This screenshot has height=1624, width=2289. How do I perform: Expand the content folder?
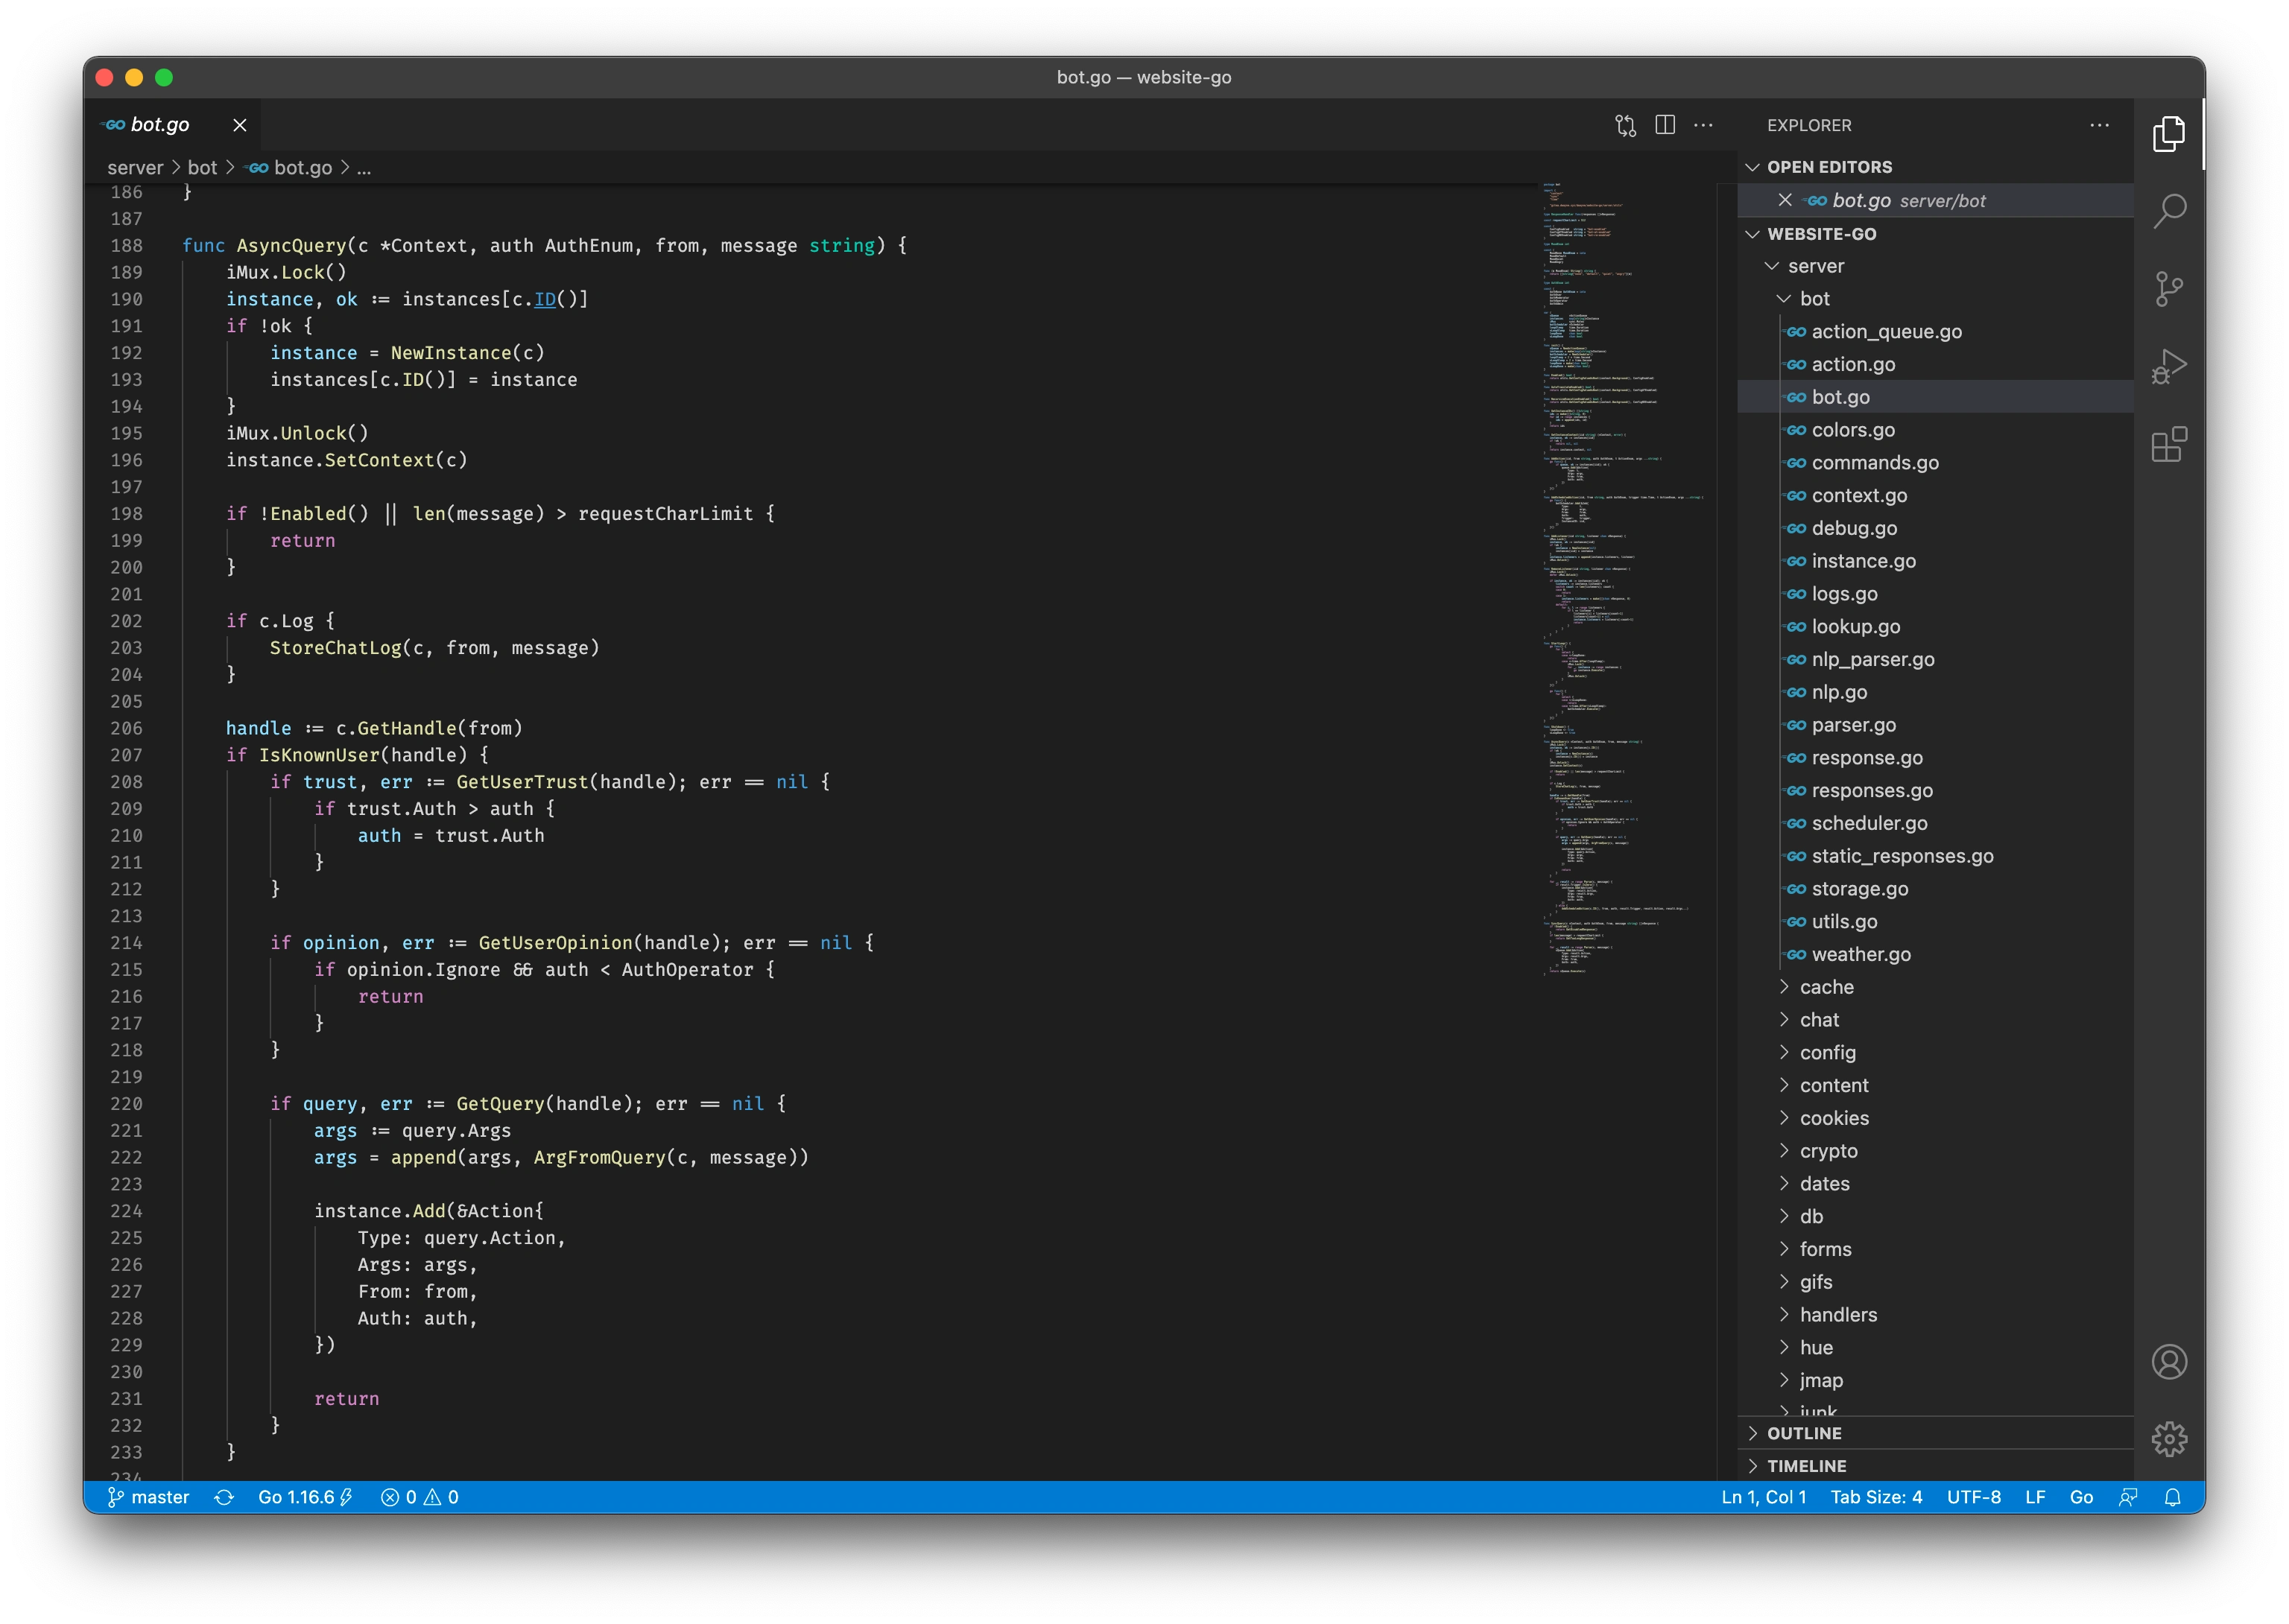tap(1935, 1085)
